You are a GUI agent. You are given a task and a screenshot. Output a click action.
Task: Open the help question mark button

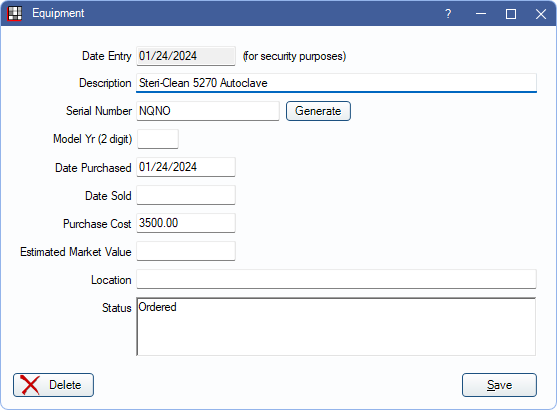click(x=448, y=14)
